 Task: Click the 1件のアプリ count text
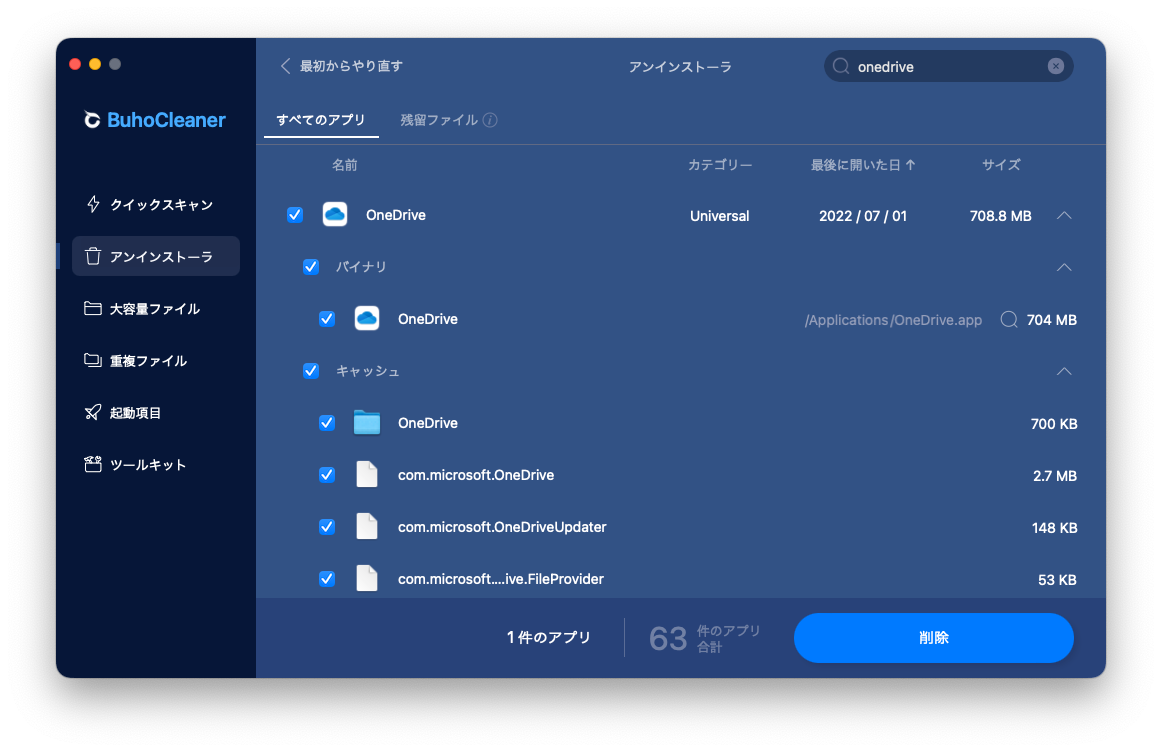[x=548, y=638]
